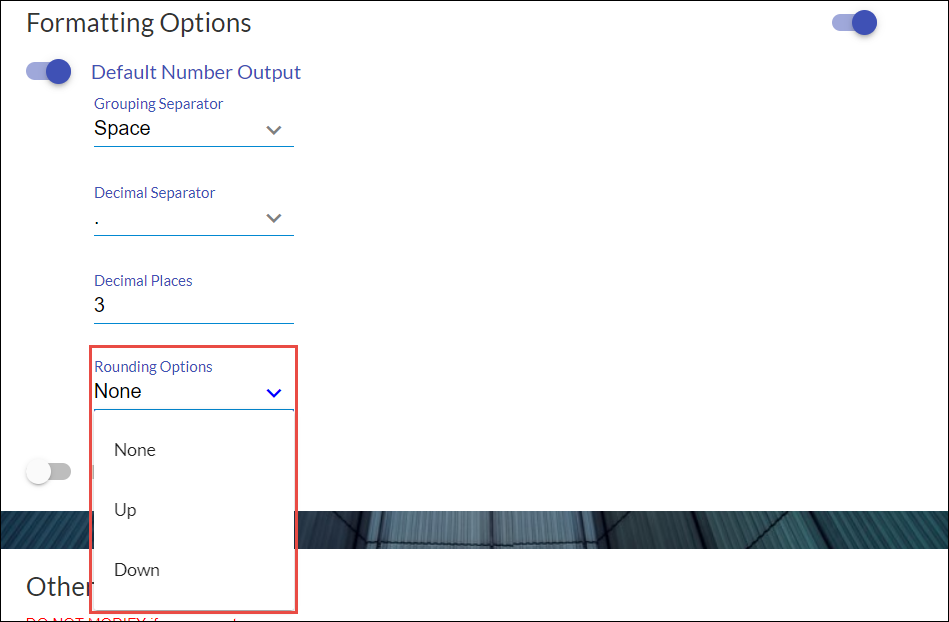Click the Default Number Output label
This screenshot has height=622, width=949.
[x=196, y=72]
